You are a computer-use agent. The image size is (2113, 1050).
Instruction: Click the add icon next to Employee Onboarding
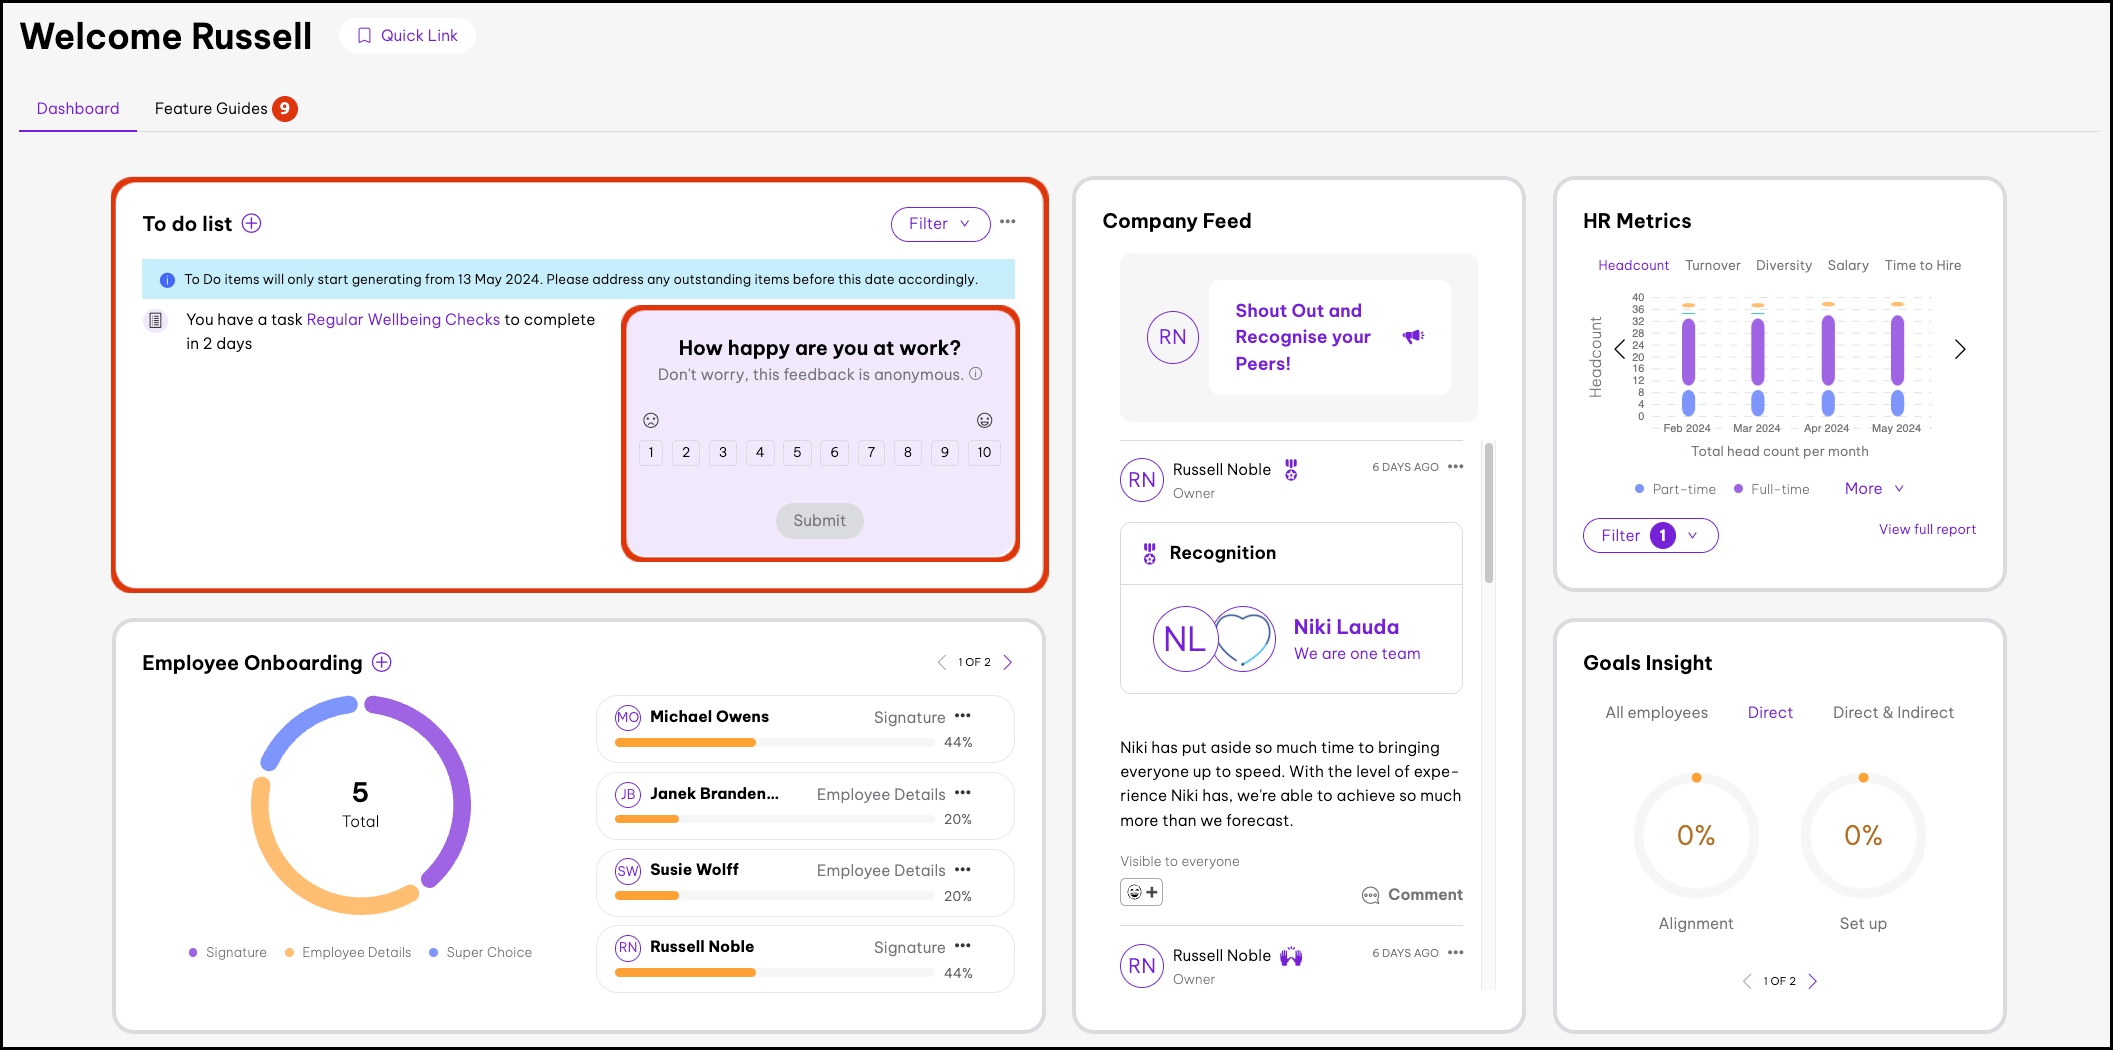point(382,663)
